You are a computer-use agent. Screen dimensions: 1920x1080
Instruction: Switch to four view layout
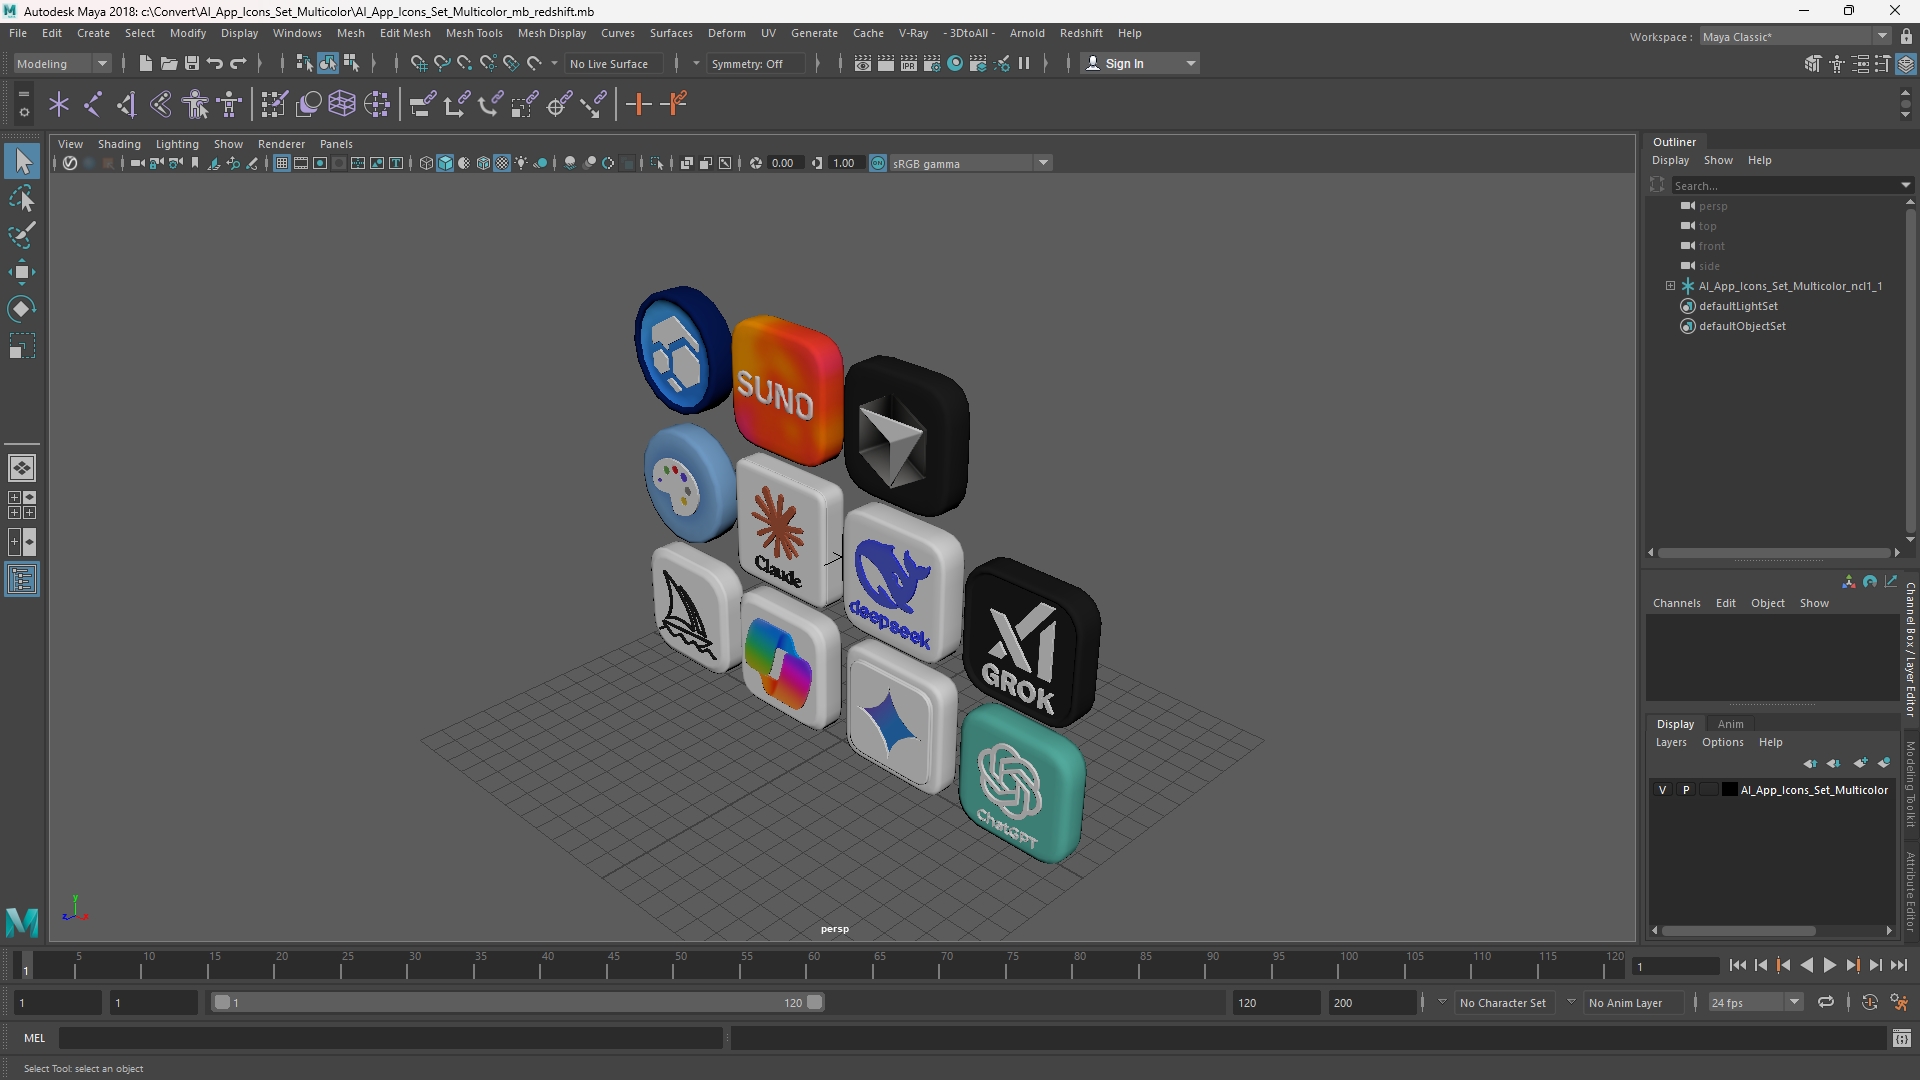point(22,505)
